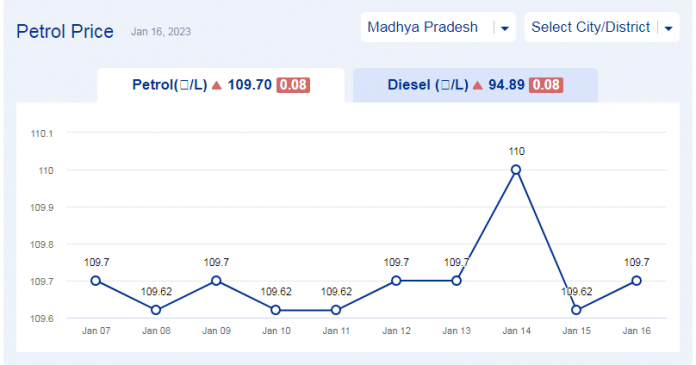
Task: Select the Jan 10 data point
Action: pos(276,310)
